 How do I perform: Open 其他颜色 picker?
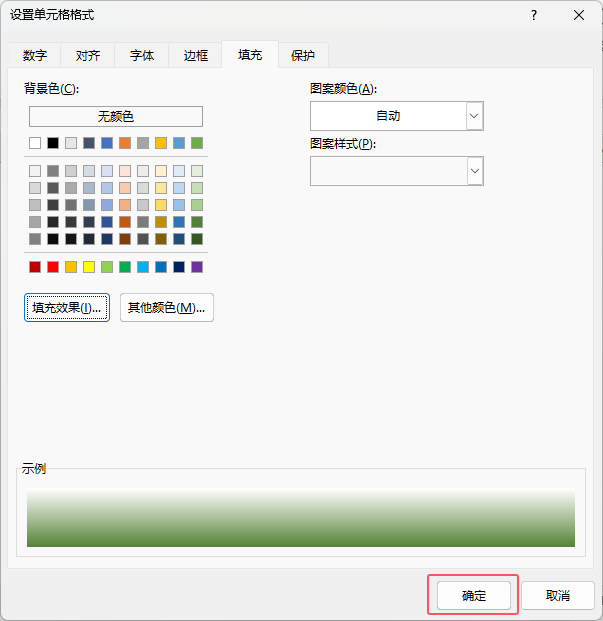tap(167, 307)
